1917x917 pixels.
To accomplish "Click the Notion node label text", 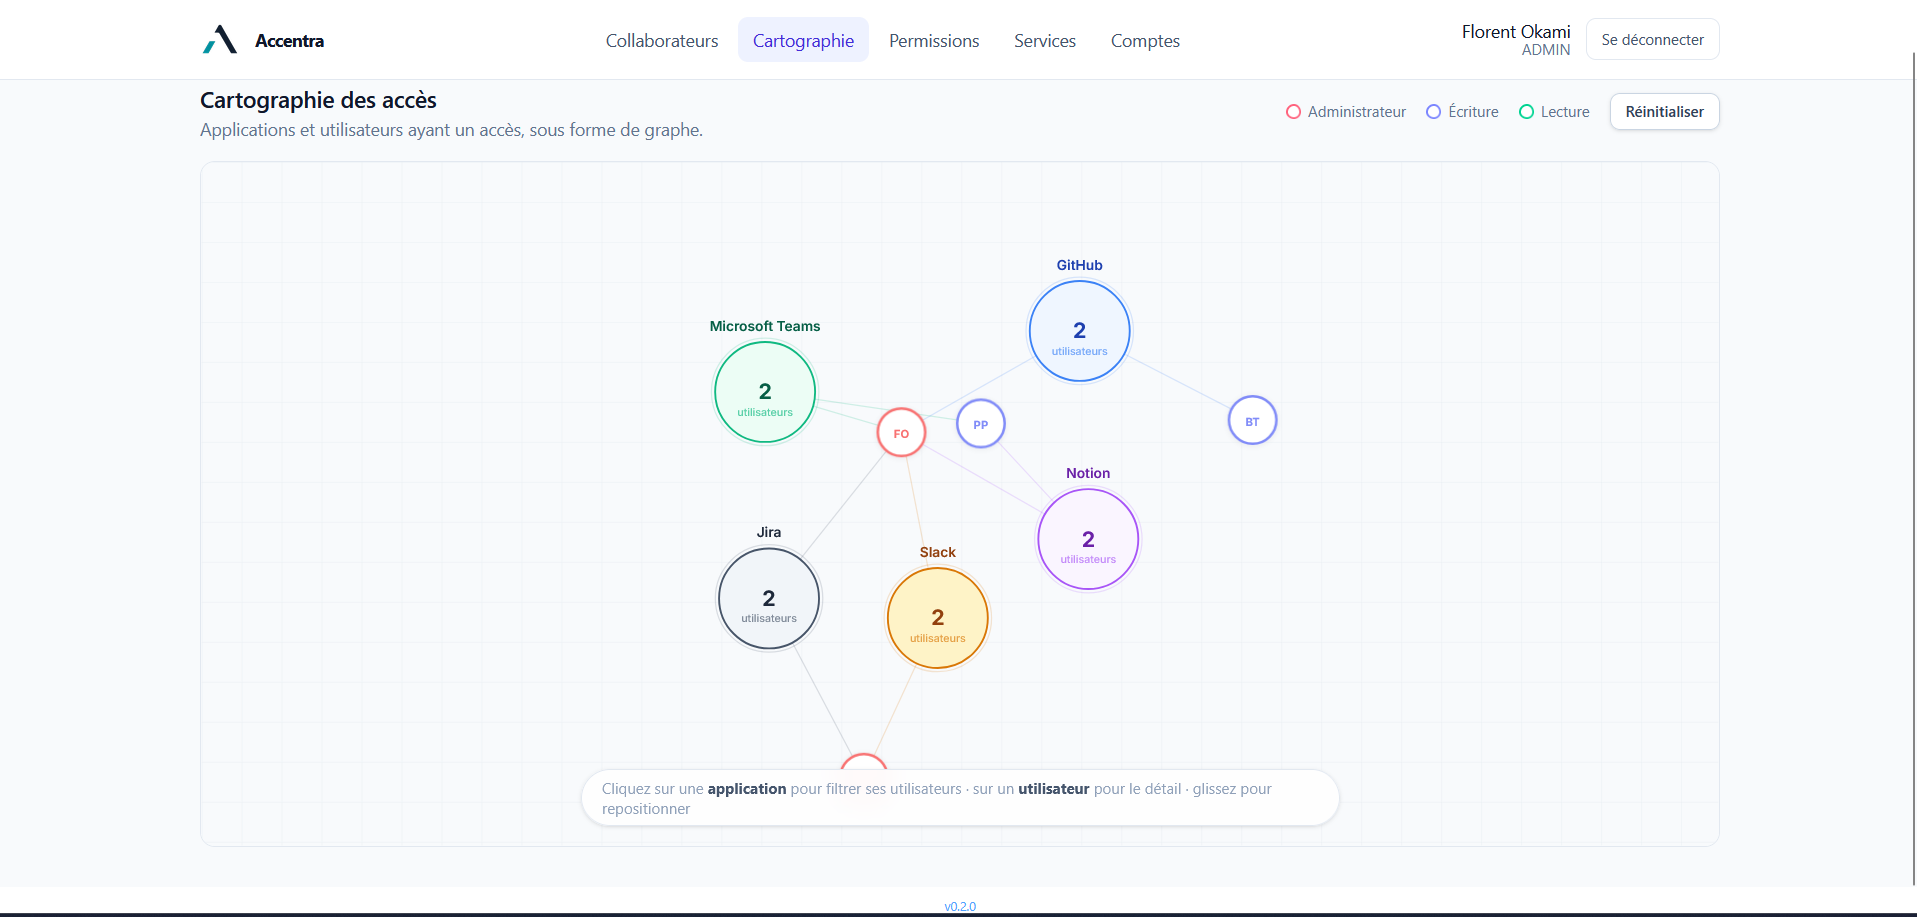I will tap(1088, 473).
